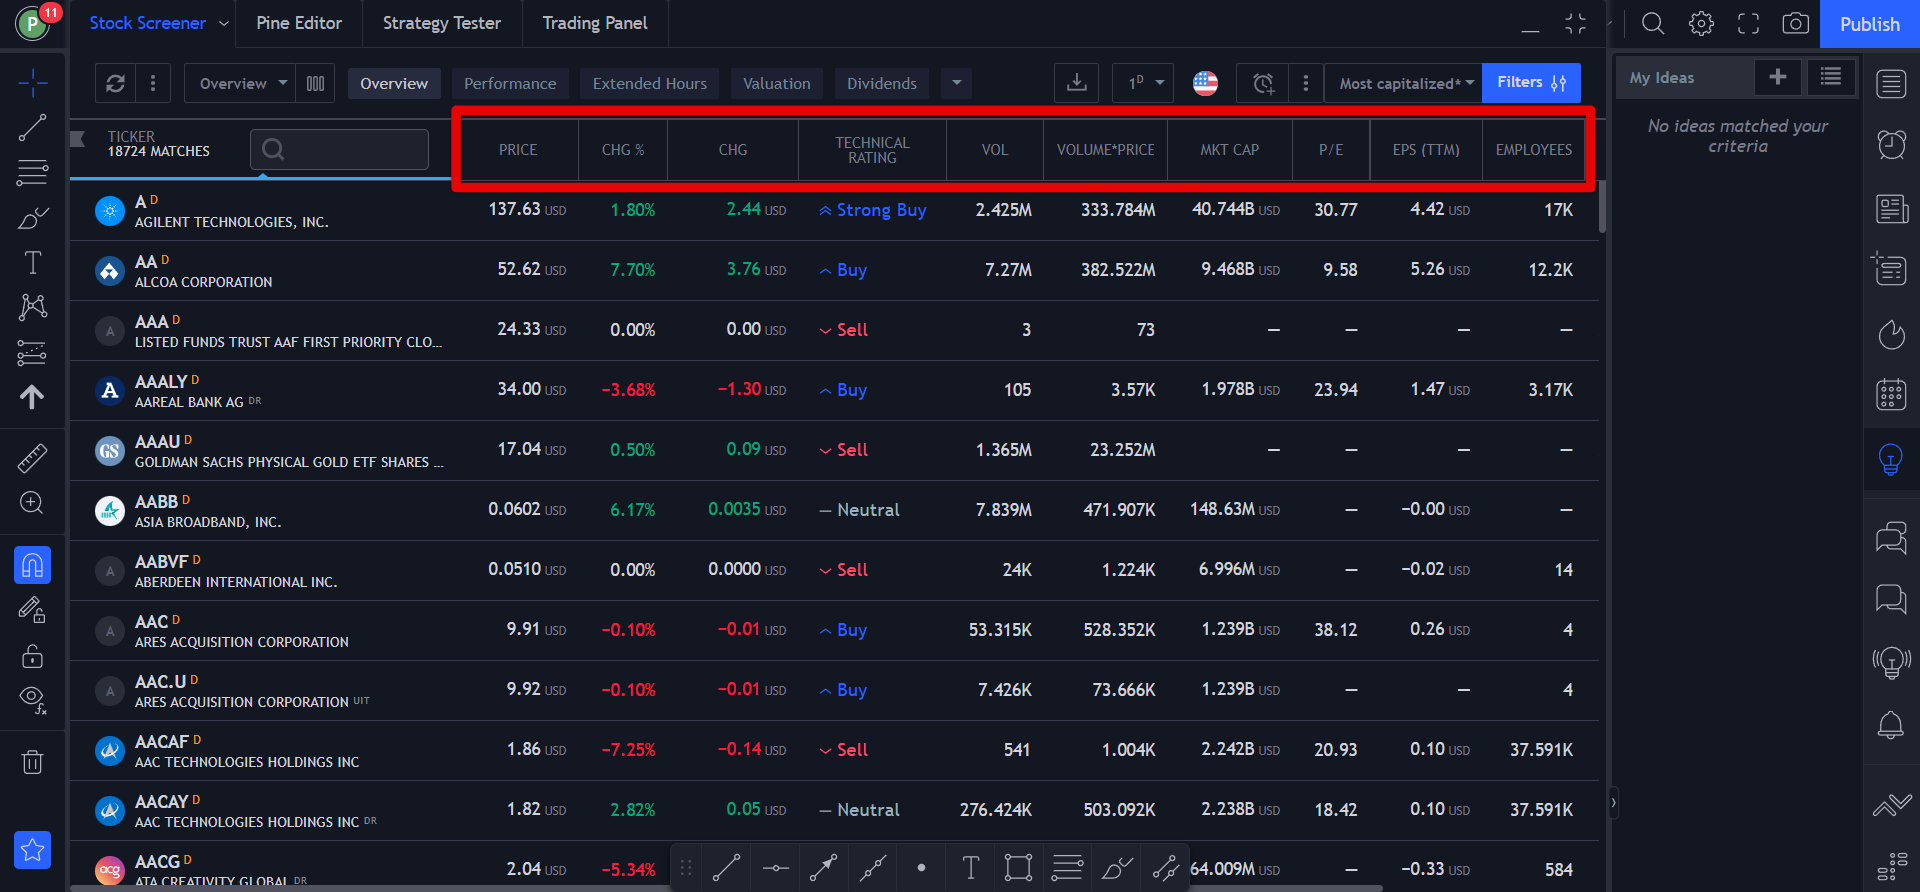Click the ticker search input field
This screenshot has height=892, width=1920.
[339, 149]
